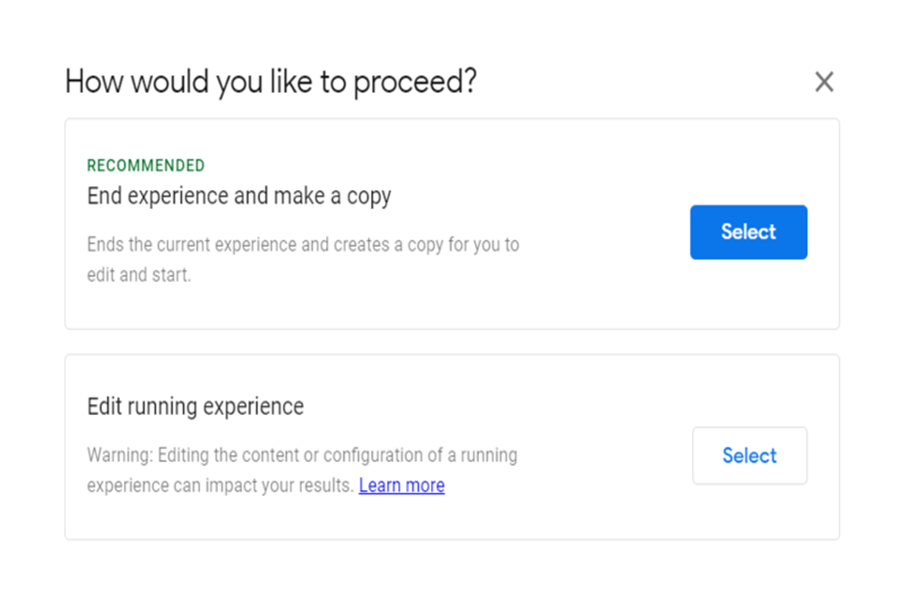Choose to edit the running experience
The image size is (900, 600).
(750, 455)
